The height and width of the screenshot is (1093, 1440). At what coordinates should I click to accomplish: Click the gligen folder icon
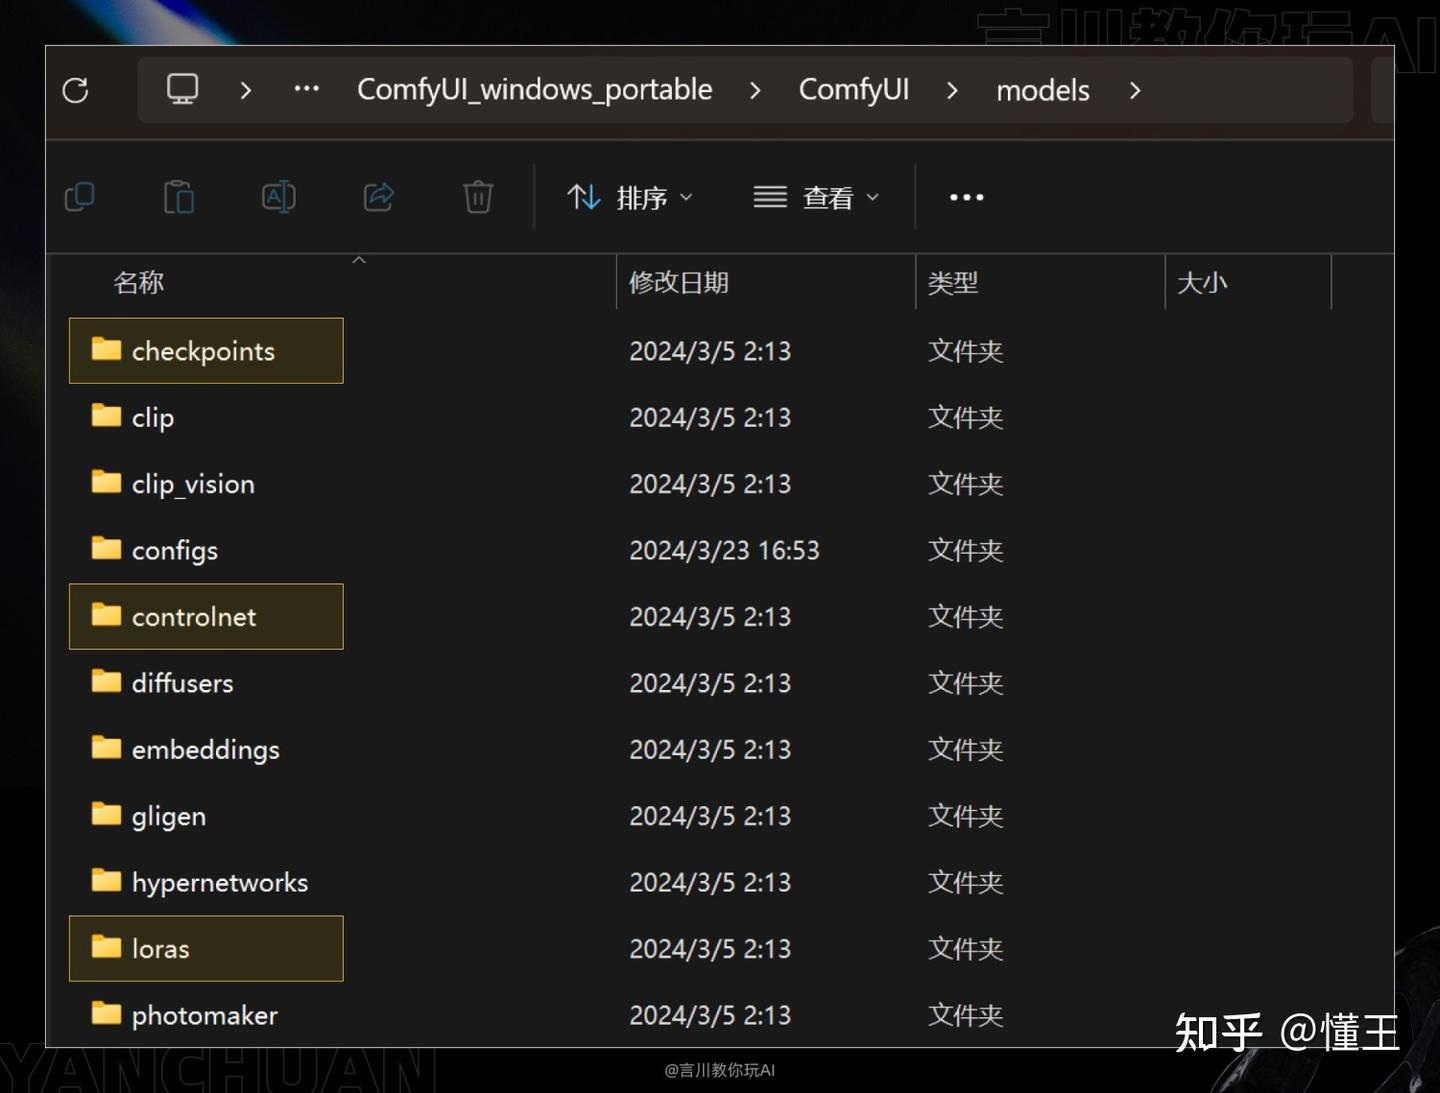106,814
